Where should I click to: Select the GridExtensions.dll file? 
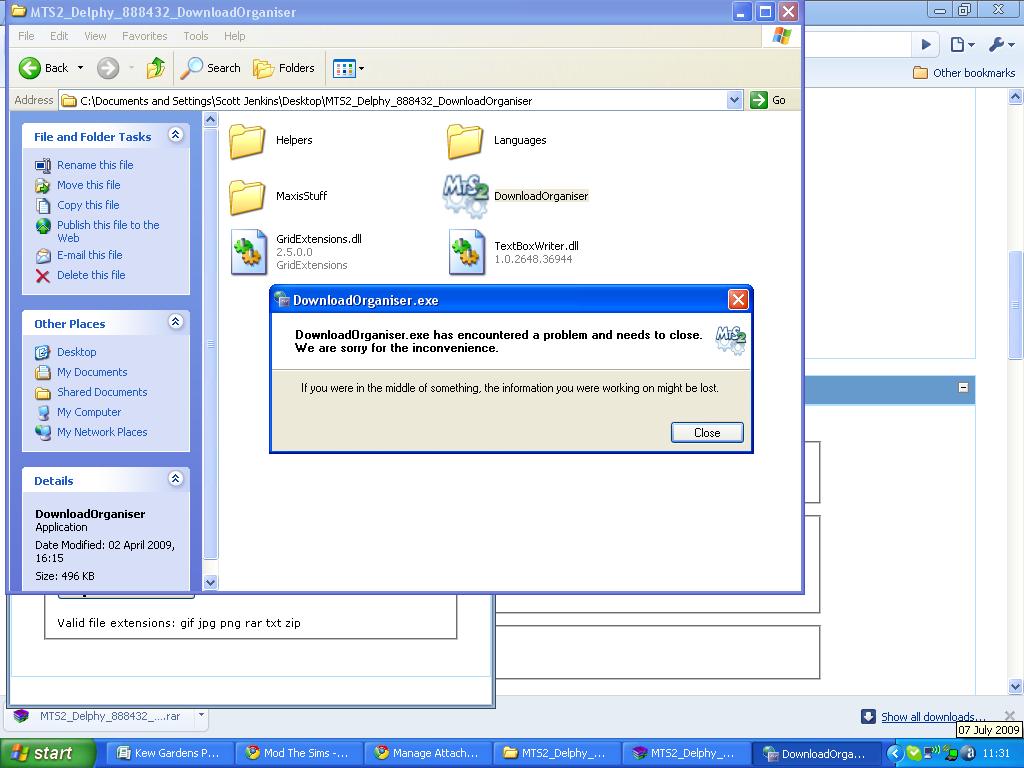(249, 251)
